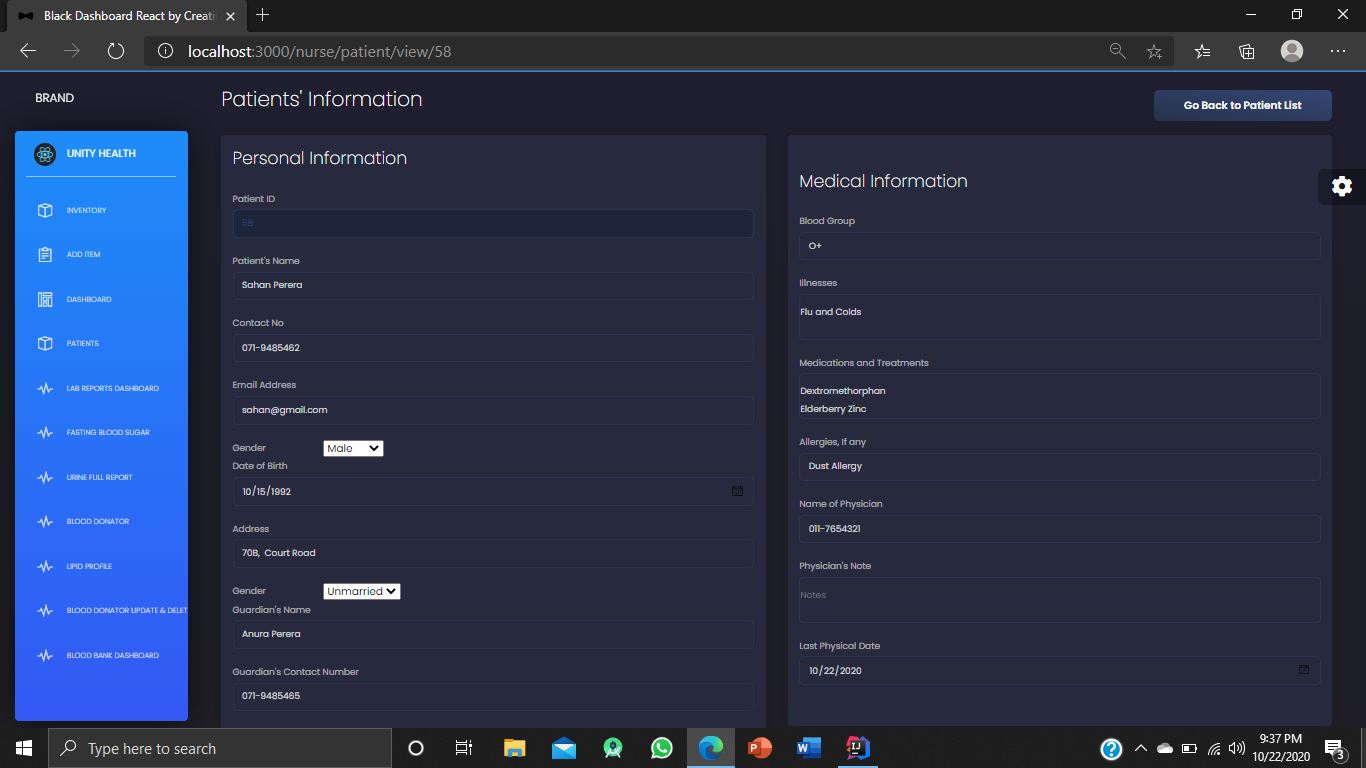The width and height of the screenshot is (1366, 768).
Task: Click Go Back to Patient List button
Action: [1242, 105]
